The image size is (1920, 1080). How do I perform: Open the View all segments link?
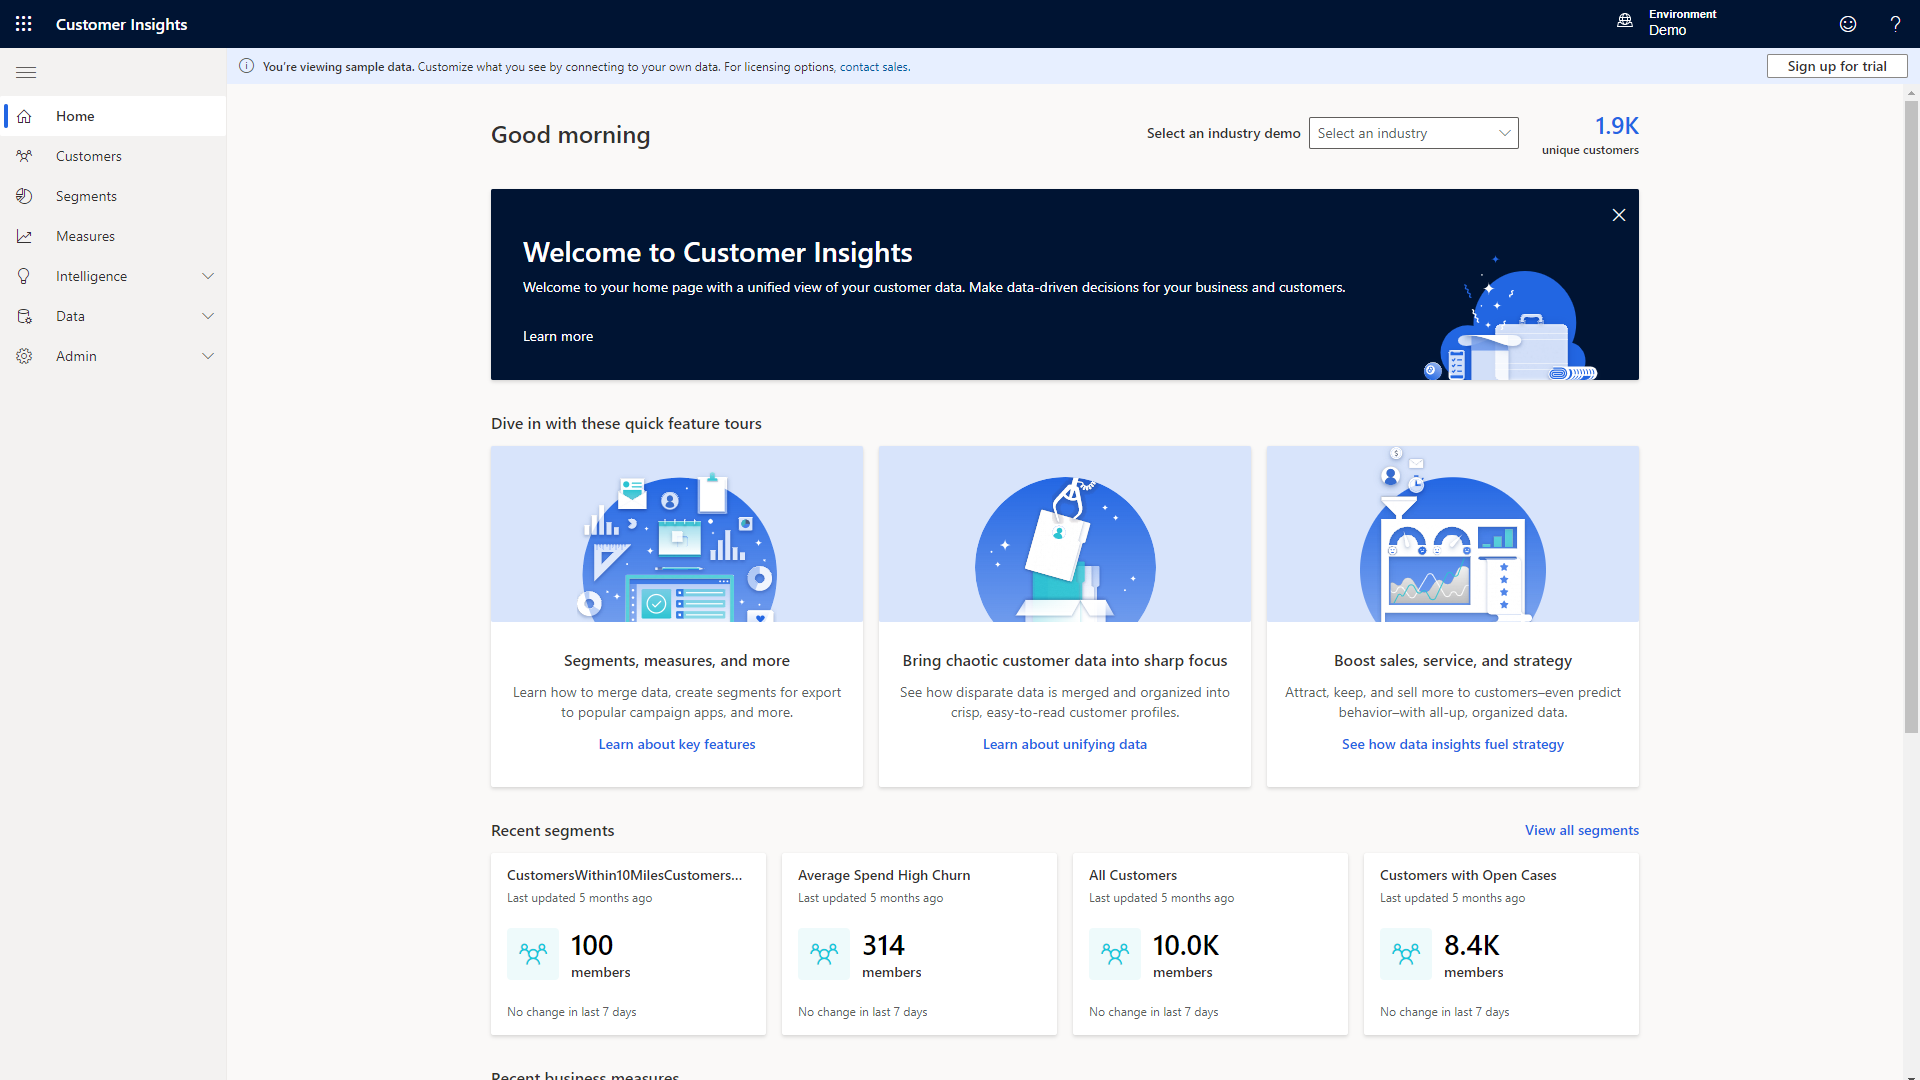pos(1581,830)
